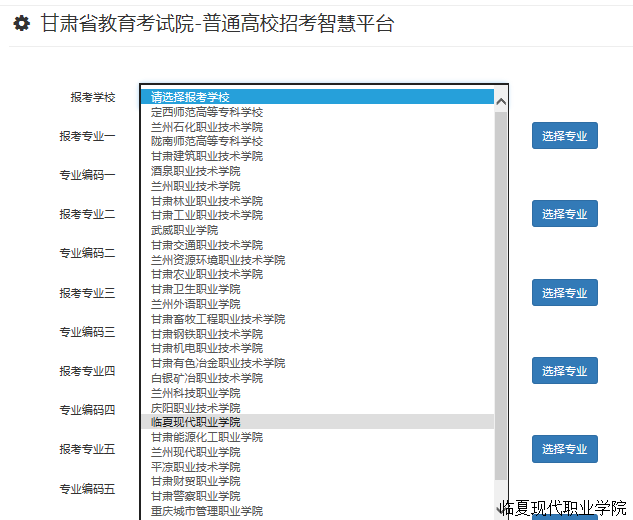Pick 甘肃林业职业技术学院 option

(318, 201)
